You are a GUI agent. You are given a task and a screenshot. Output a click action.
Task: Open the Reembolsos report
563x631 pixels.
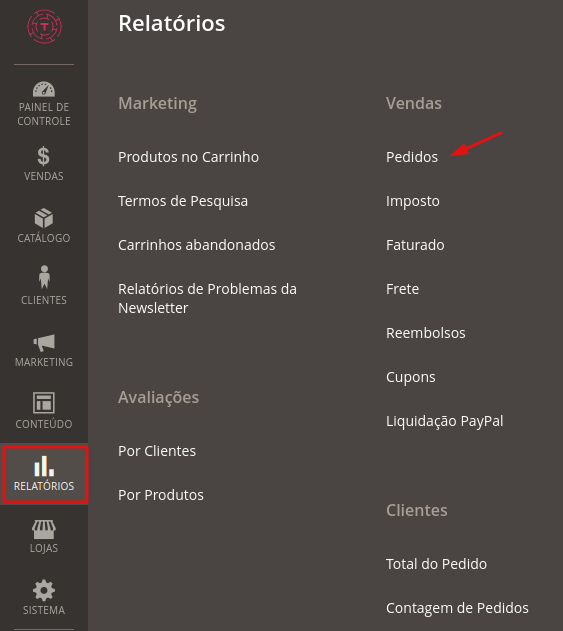click(x=425, y=333)
